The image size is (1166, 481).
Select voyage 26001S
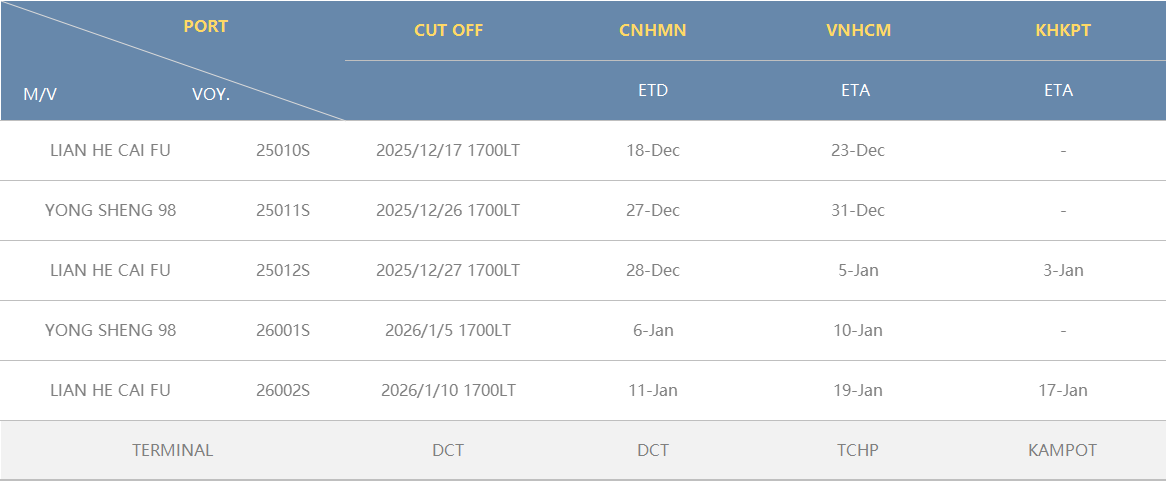pos(283,331)
